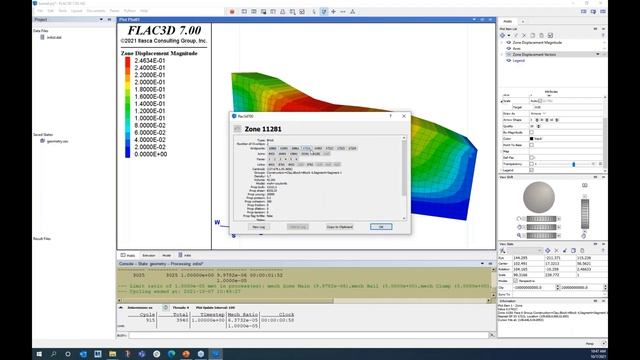The image size is (640, 360).
Task: Click the zone icon beside Zone 11281 heading
Action: tap(238, 129)
